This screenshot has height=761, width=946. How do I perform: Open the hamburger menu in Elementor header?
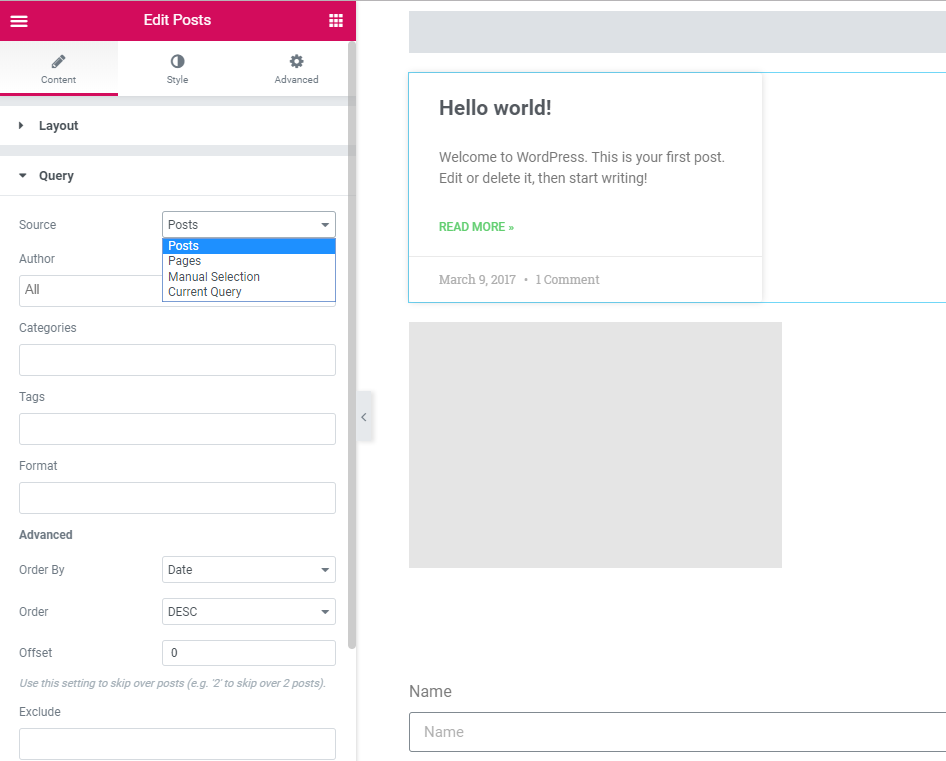click(x=19, y=21)
